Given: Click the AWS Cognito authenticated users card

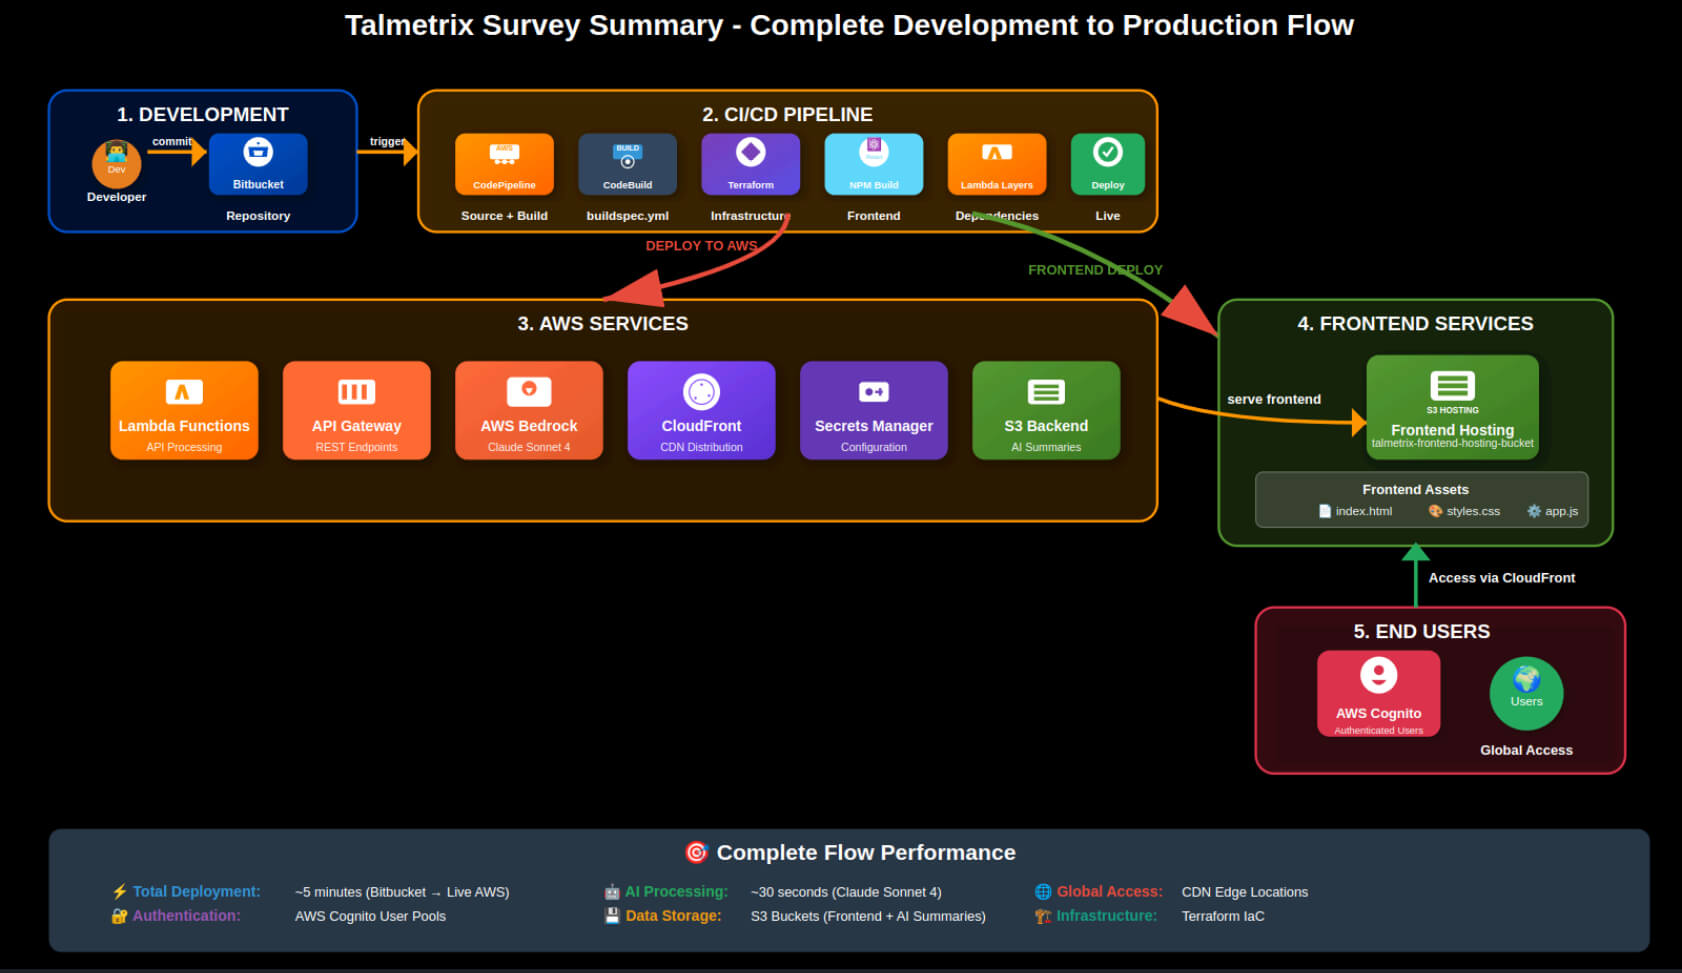Looking at the screenshot, I should [x=1378, y=694].
